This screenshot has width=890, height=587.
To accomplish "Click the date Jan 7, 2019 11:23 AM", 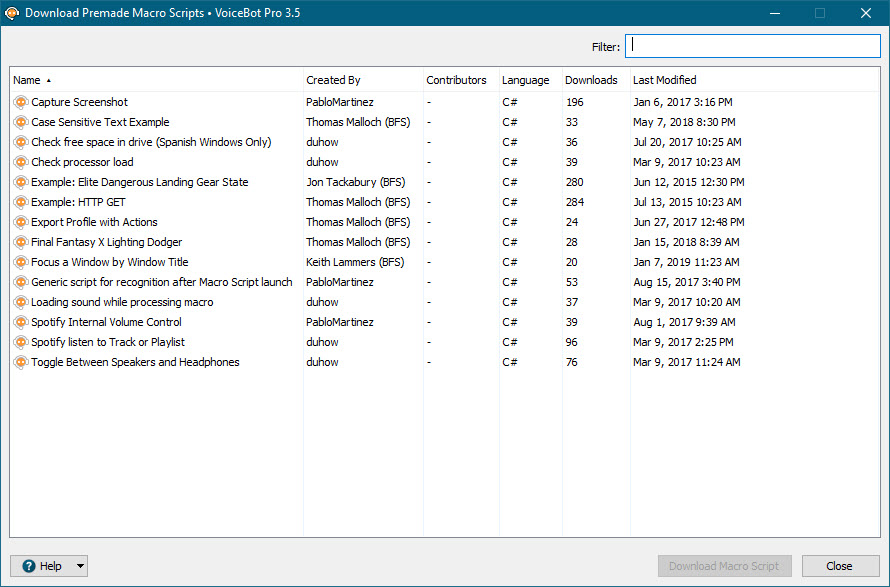I will (x=686, y=262).
